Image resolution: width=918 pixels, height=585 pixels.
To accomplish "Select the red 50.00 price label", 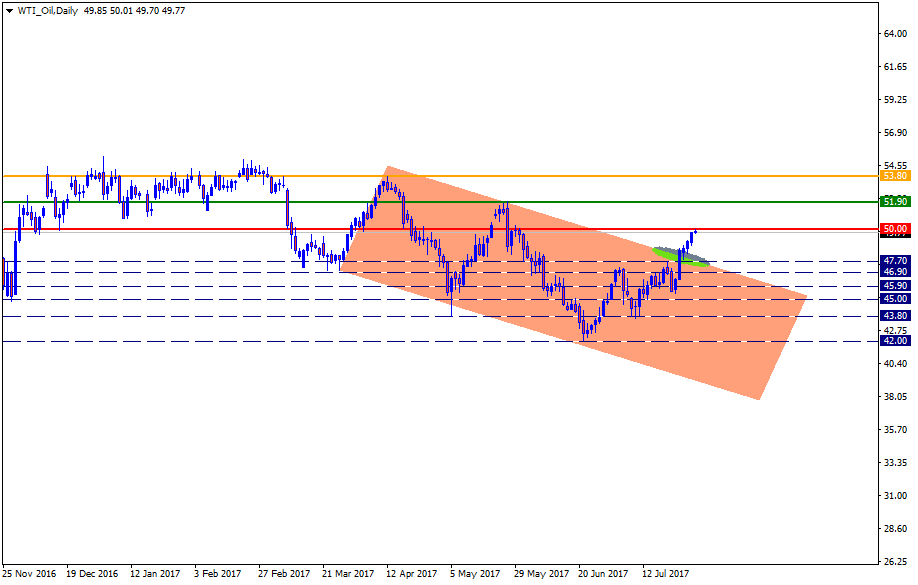I will click(894, 228).
